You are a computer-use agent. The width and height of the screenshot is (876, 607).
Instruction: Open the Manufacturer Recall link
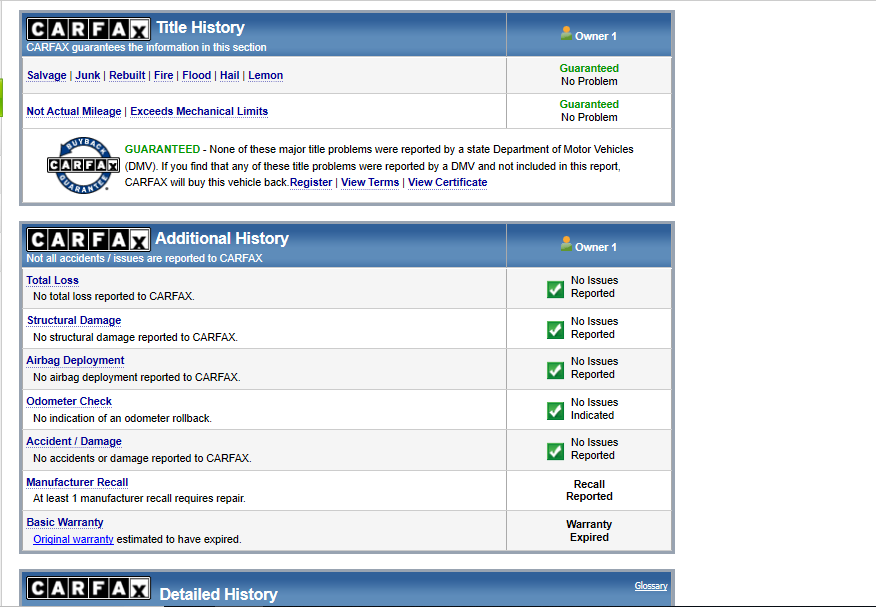click(x=77, y=482)
